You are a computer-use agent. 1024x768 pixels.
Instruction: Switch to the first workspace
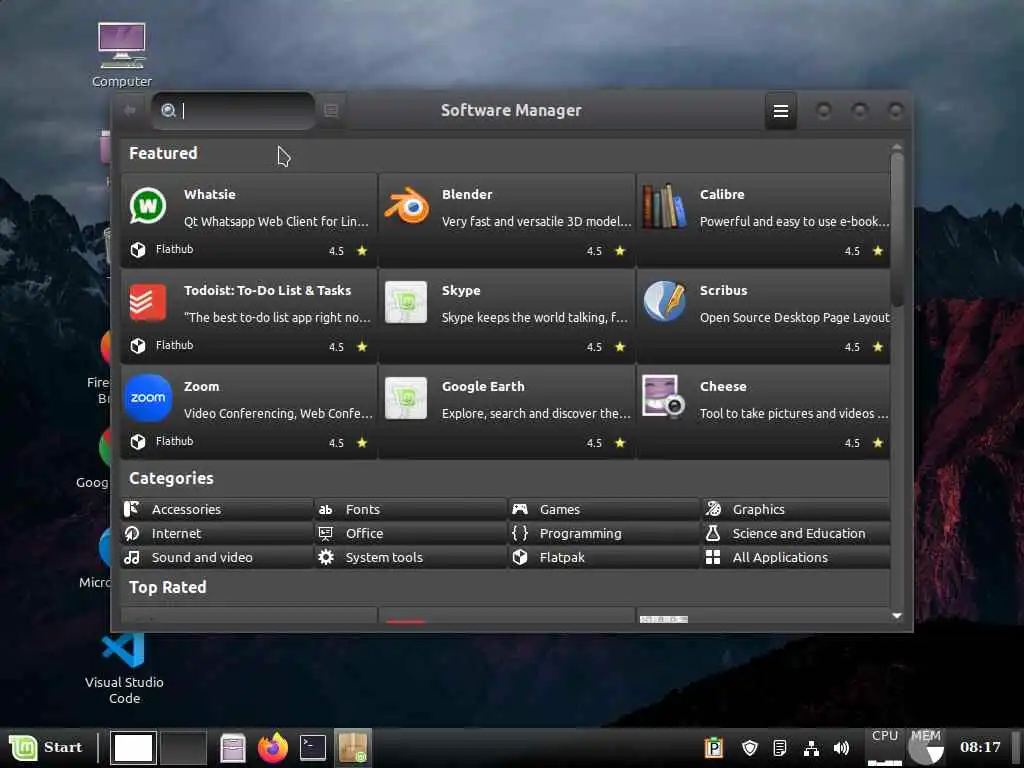click(133, 748)
